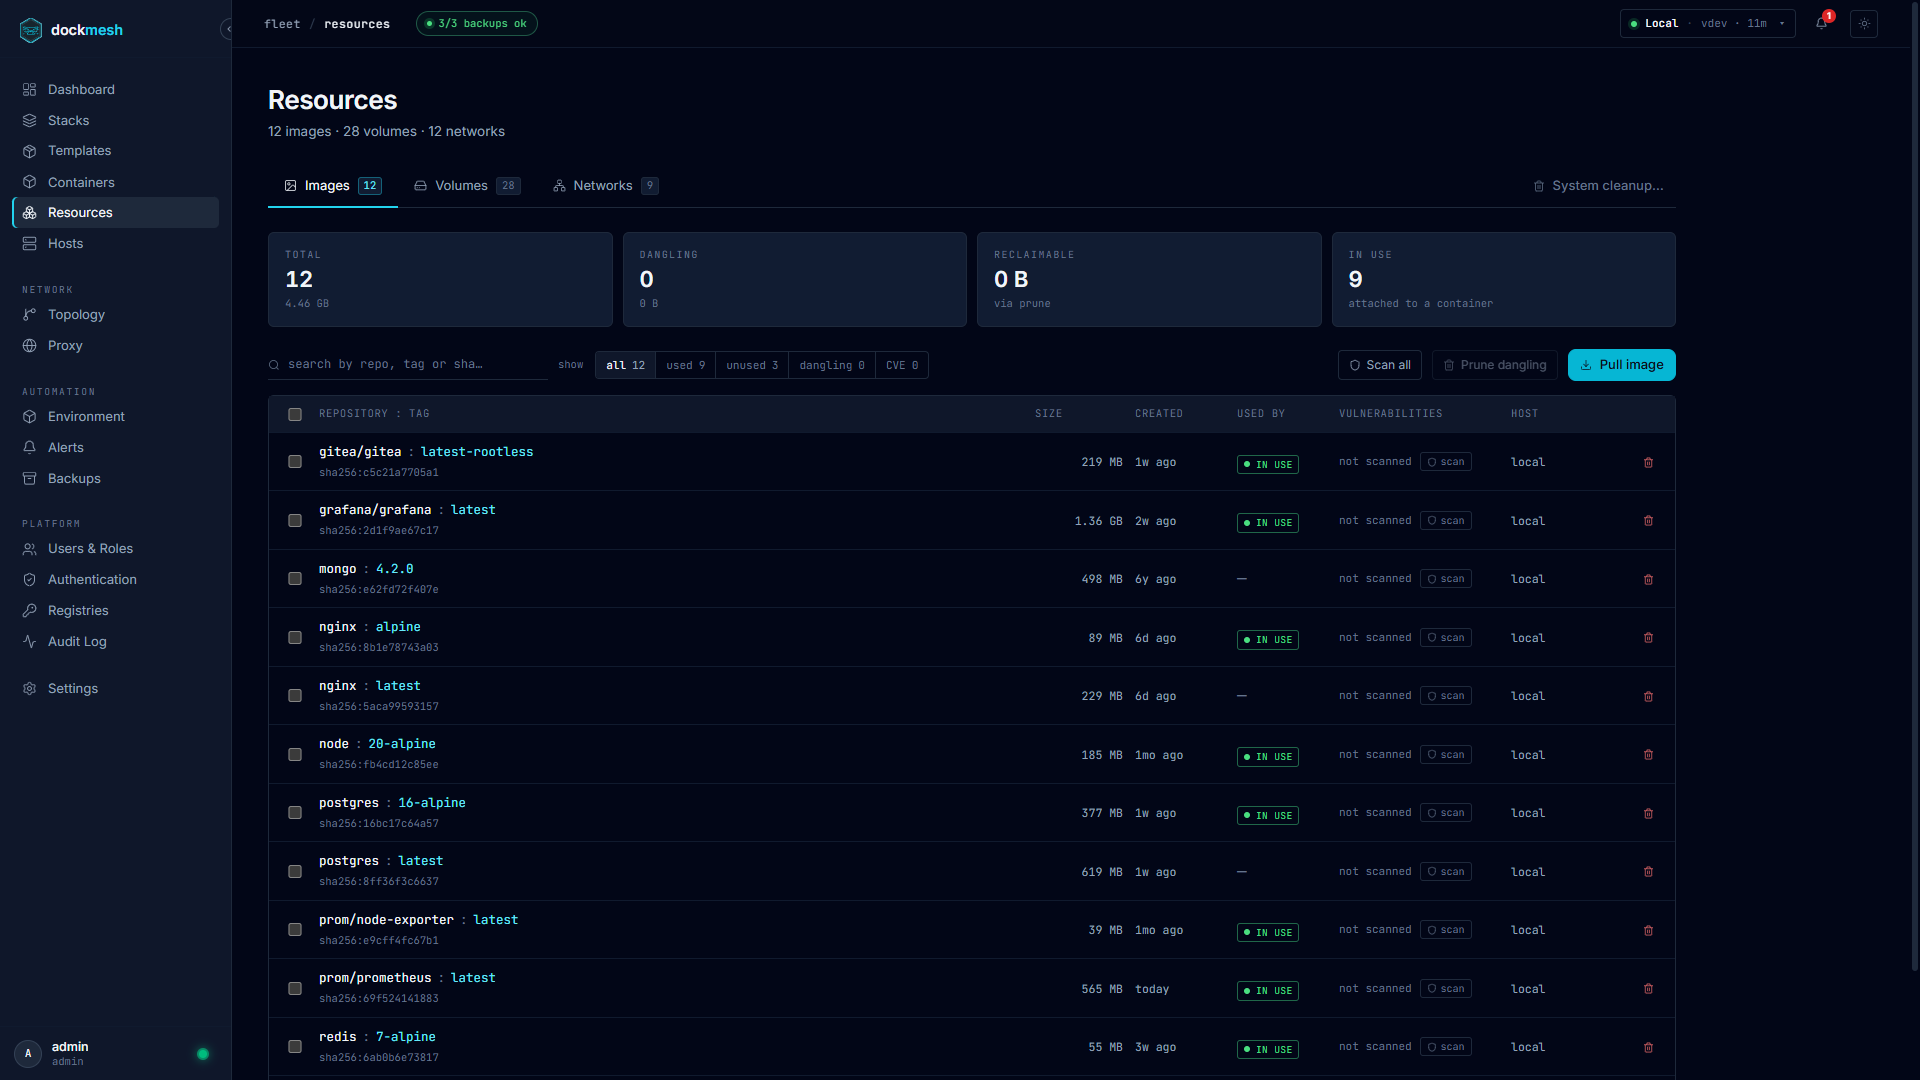Delete the nginx alpine image with trash icon
Screen dimensions: 1920x1080
[x=1648, y=638]
